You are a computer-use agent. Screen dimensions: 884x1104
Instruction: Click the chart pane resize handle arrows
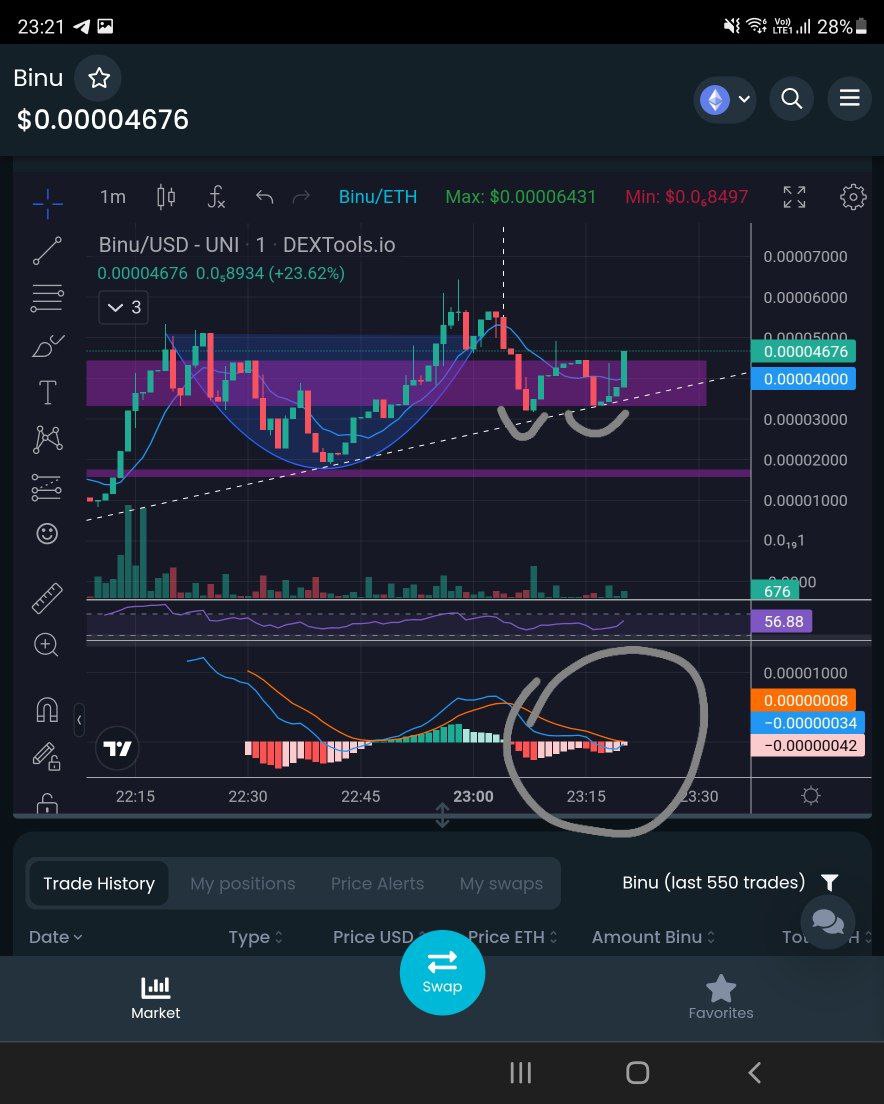[x=442, y=815]
